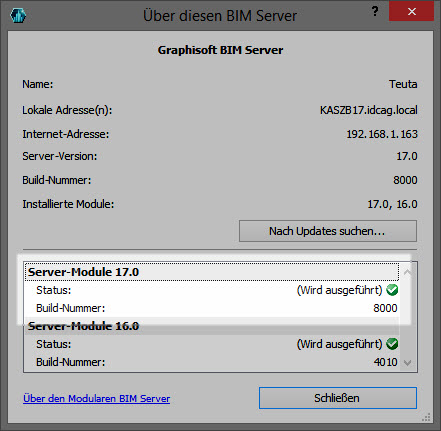
Task: Click the IP address 192.168.1.163
Action: click(x=382, y=134)
